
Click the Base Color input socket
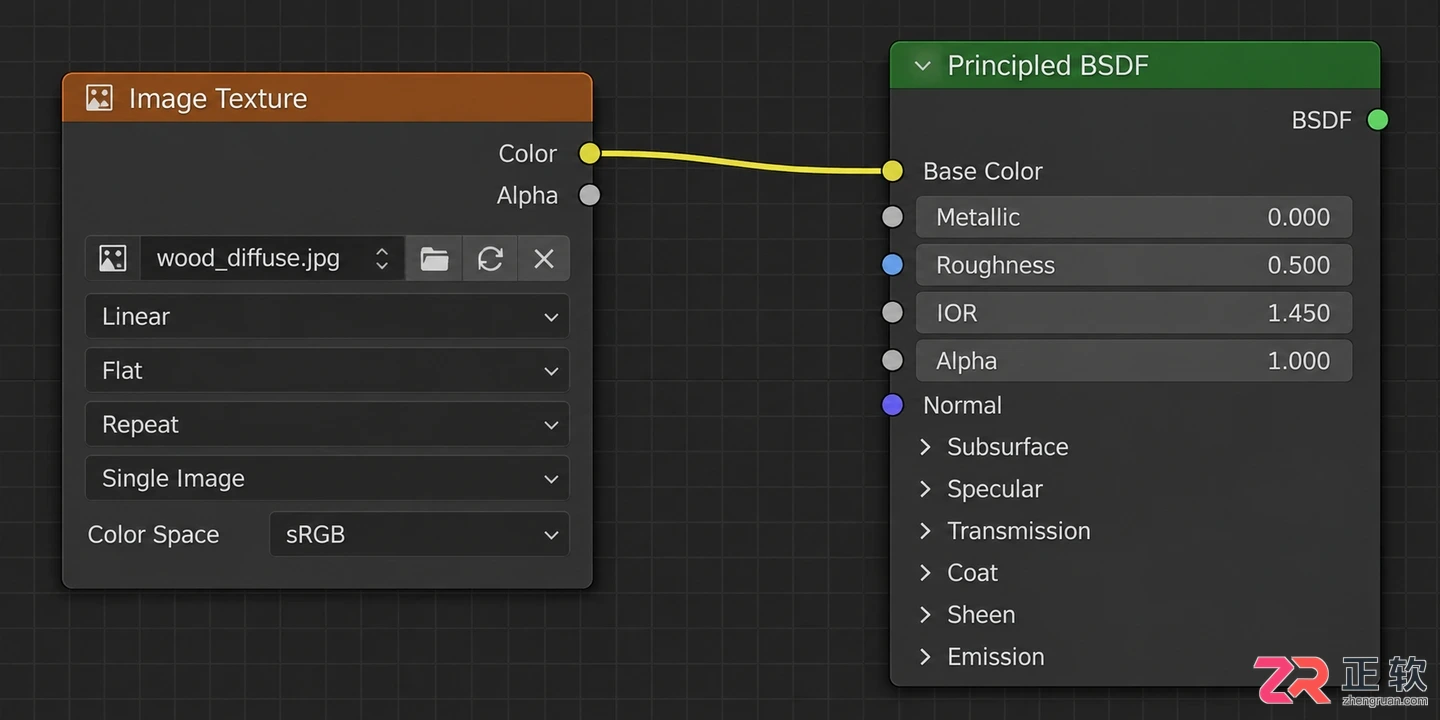coord(893,171)
